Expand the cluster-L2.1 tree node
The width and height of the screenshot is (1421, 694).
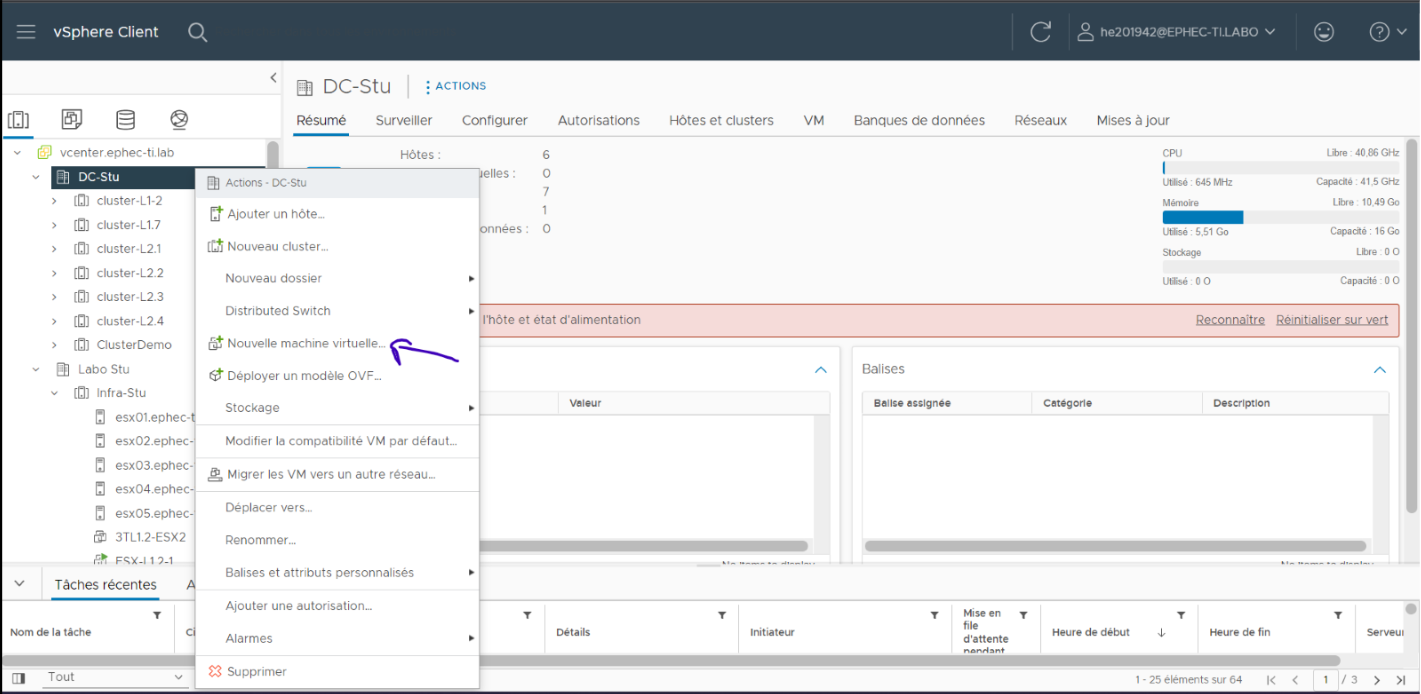click(x=55, y=249)
